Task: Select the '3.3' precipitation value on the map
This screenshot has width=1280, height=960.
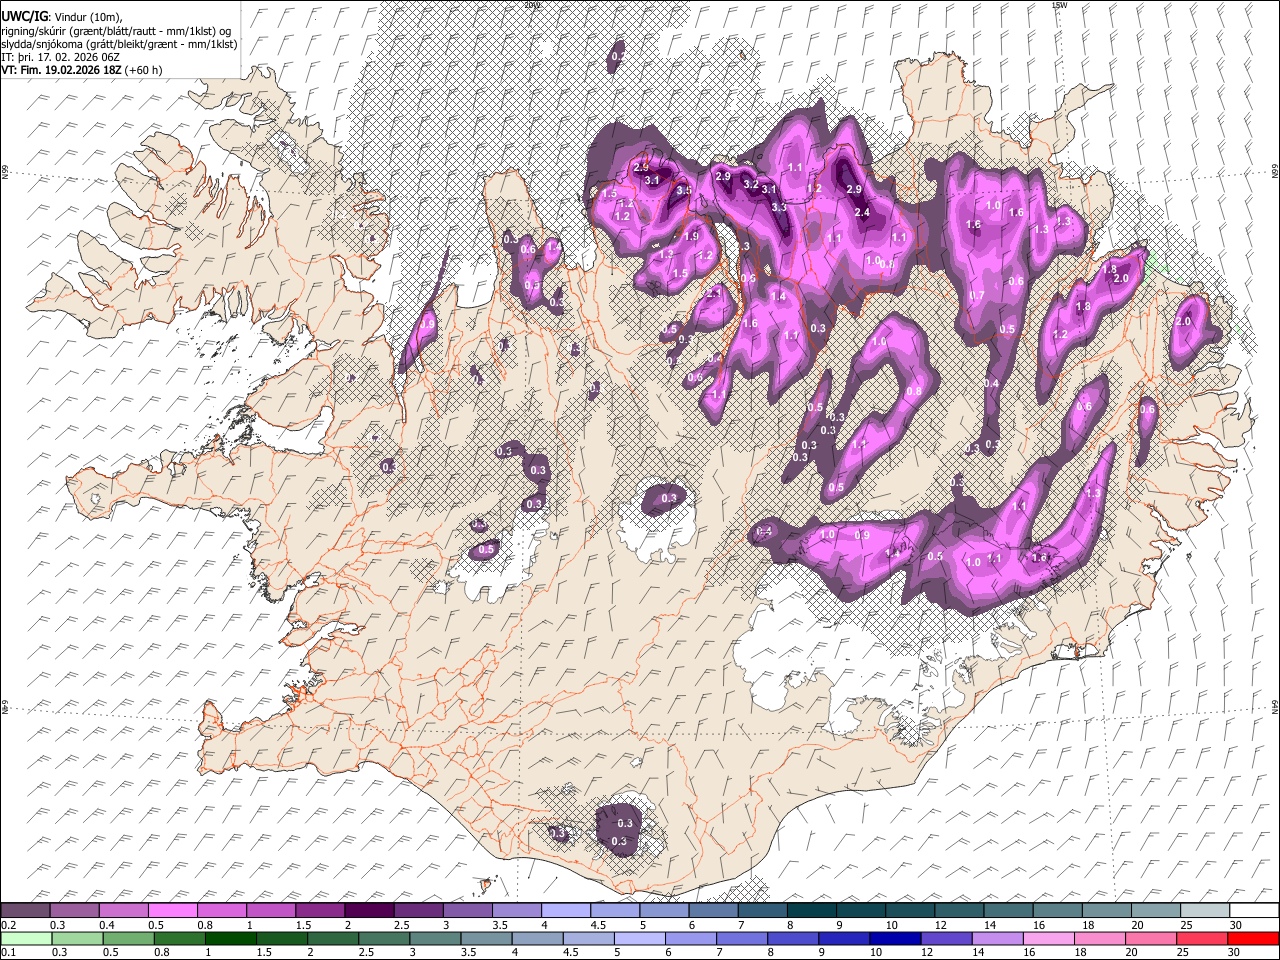Action: pos(780,206)
